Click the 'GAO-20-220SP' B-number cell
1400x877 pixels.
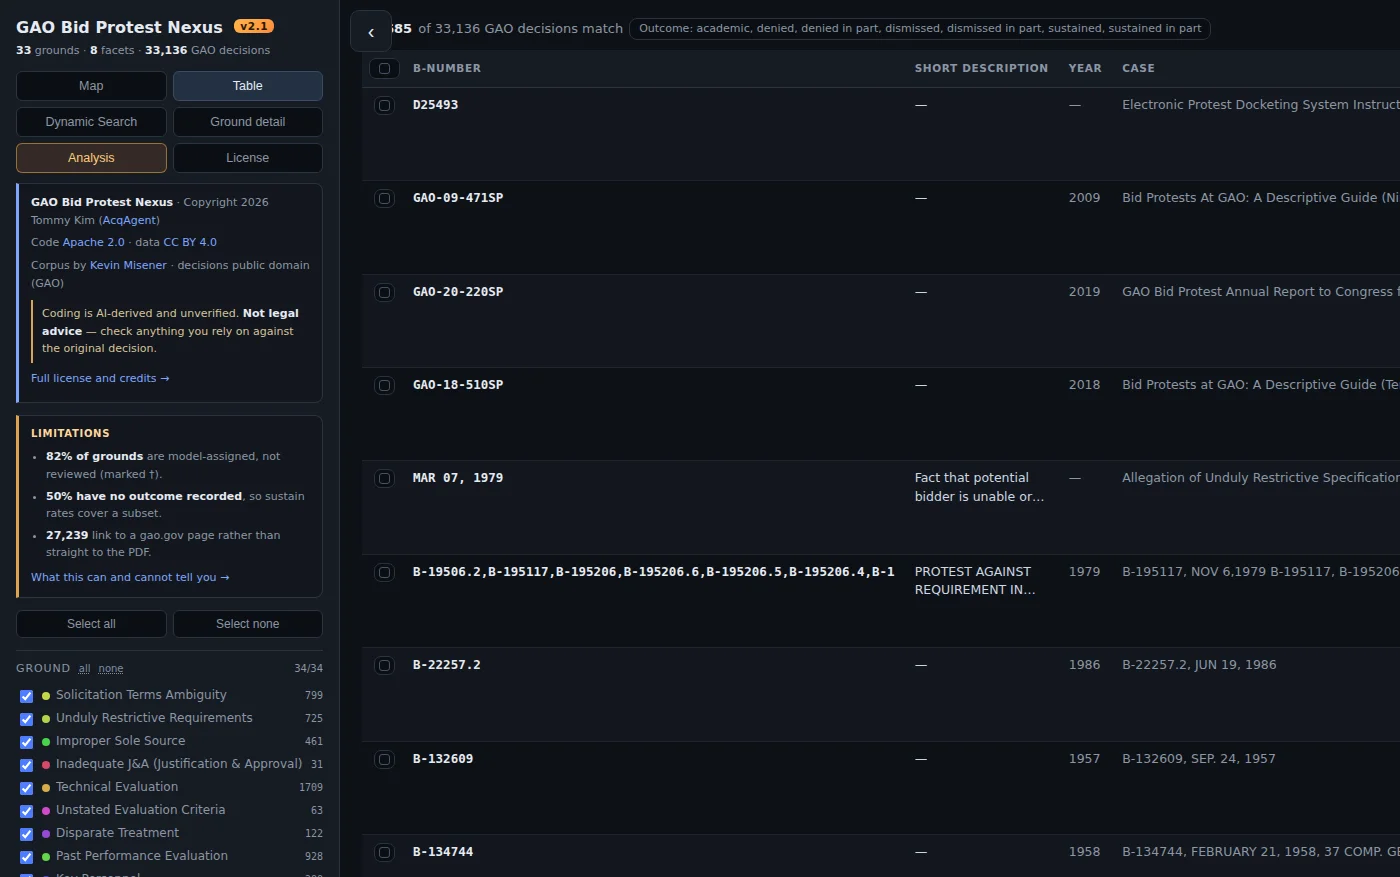[458, 292]
